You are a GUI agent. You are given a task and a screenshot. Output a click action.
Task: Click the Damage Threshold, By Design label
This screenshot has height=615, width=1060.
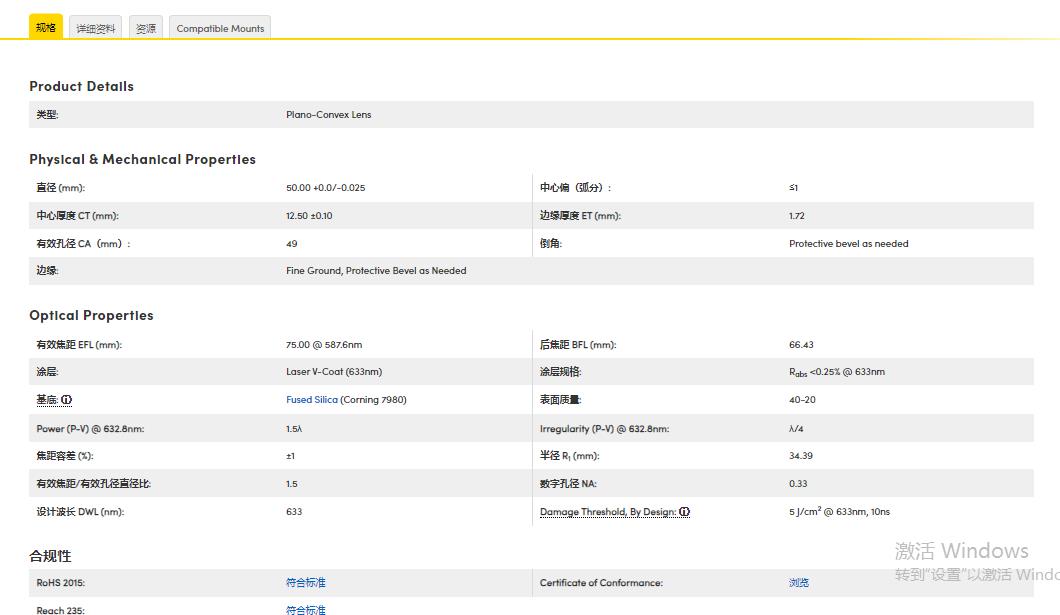608,512
